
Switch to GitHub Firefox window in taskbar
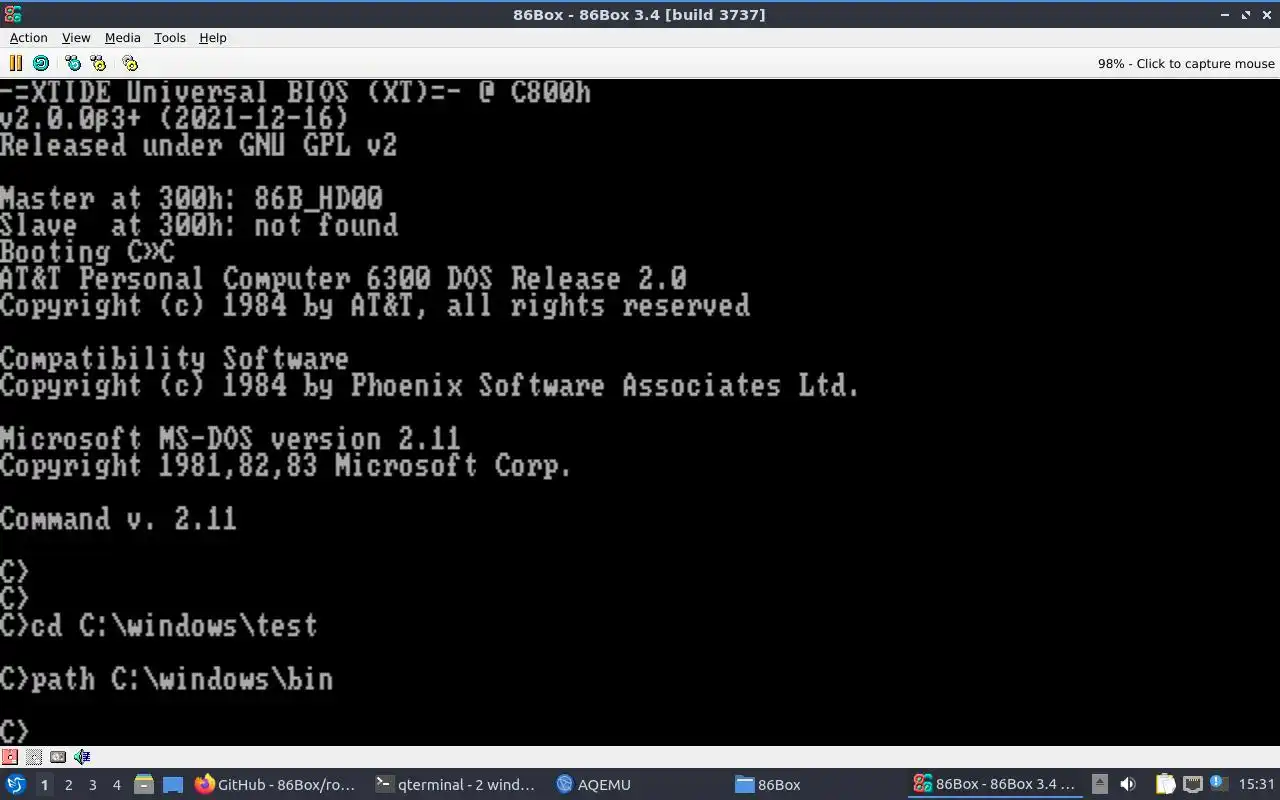(275, 785)
